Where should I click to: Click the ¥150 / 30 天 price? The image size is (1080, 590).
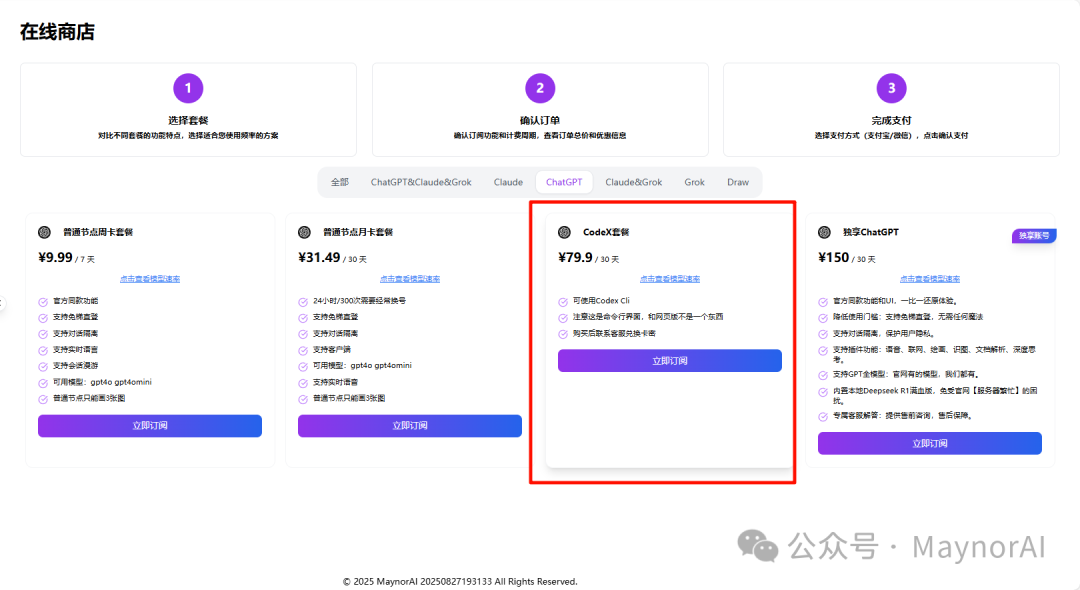tap(847, 257)
